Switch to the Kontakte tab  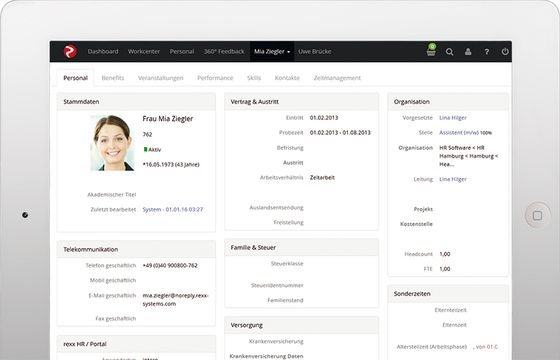point(287,78)
